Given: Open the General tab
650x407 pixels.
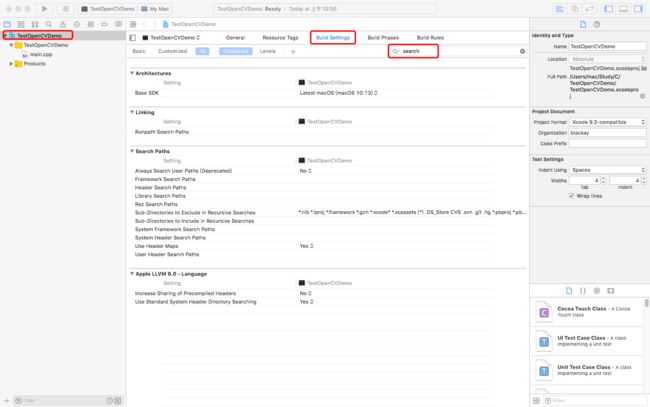Looking at the screenshot, I should click(x=235, y=38).
